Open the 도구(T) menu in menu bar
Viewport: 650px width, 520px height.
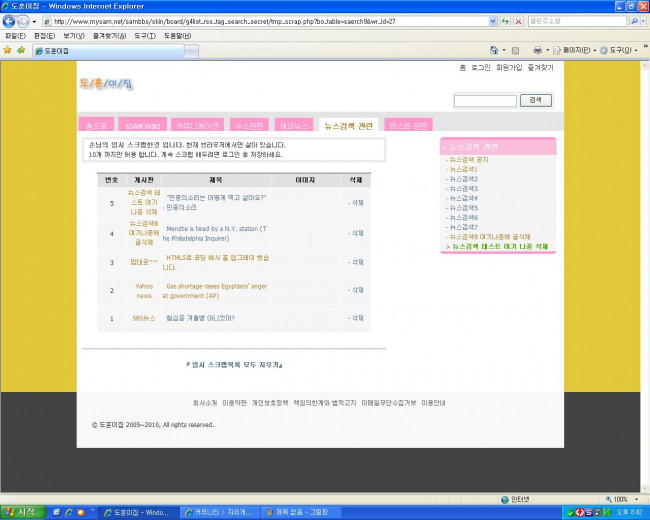(145, 36)
